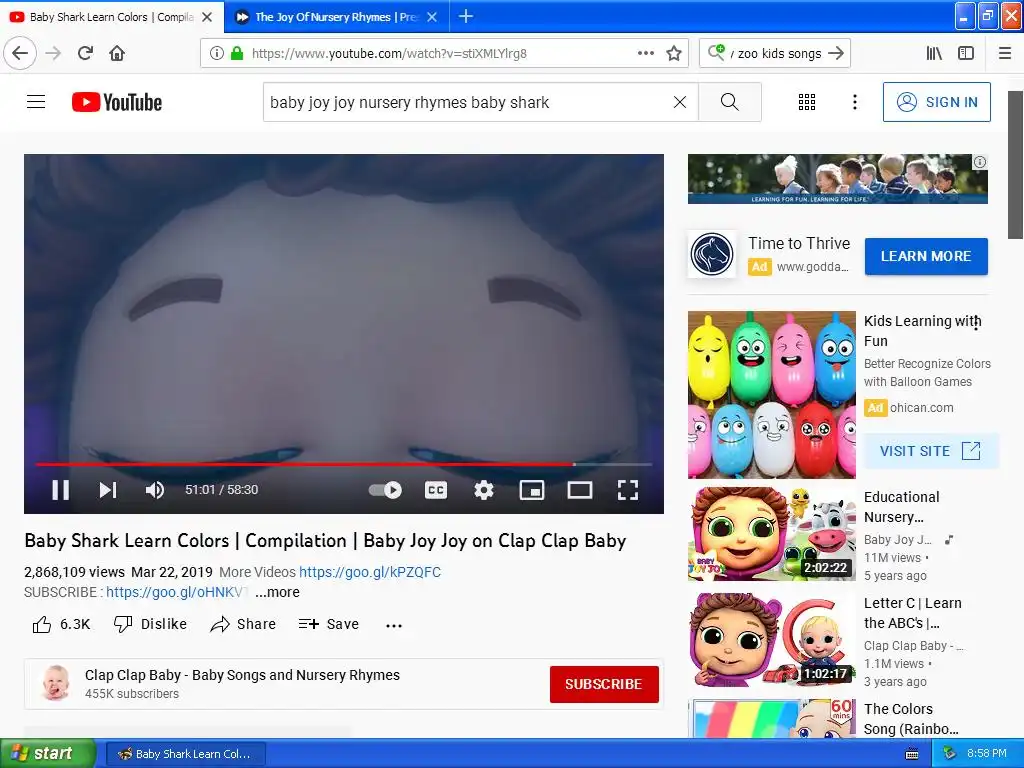Open the YouTube guide hamburger menu
This screenshot has width=1024, height=768.
36,102
